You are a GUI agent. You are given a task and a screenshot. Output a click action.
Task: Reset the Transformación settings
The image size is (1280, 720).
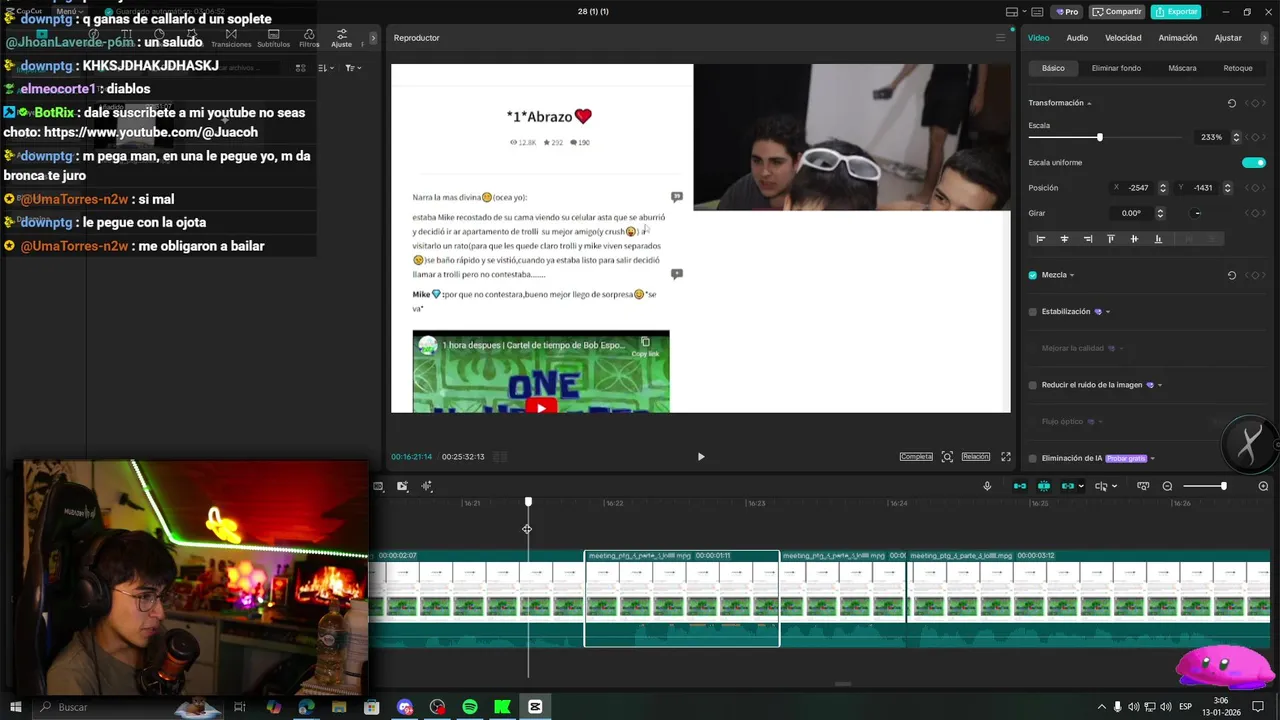pyautogui.click(x=1232, y=103)
